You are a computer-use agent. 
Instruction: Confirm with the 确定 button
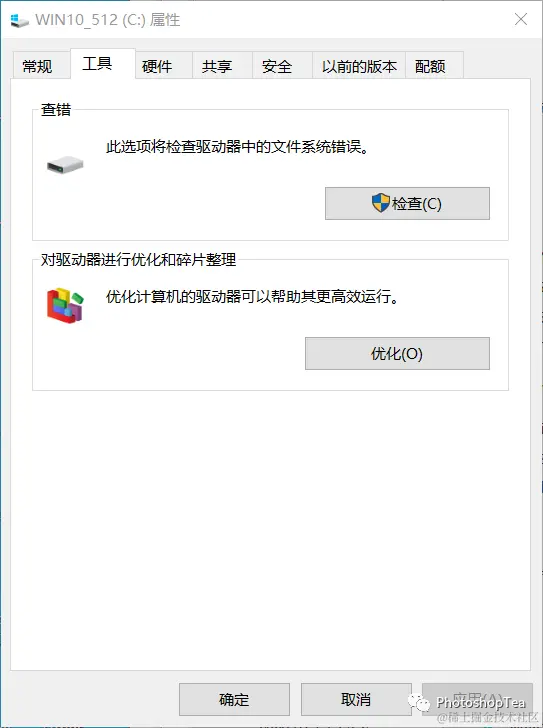[234, 699]
